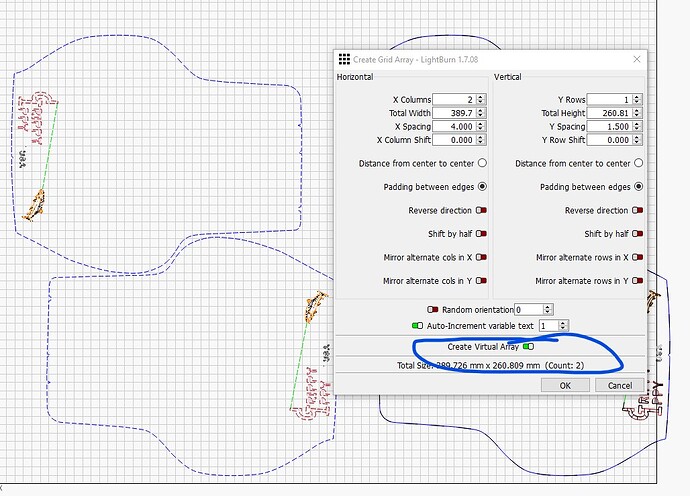Toggle vertical Shift by half switch

[637, 234]
